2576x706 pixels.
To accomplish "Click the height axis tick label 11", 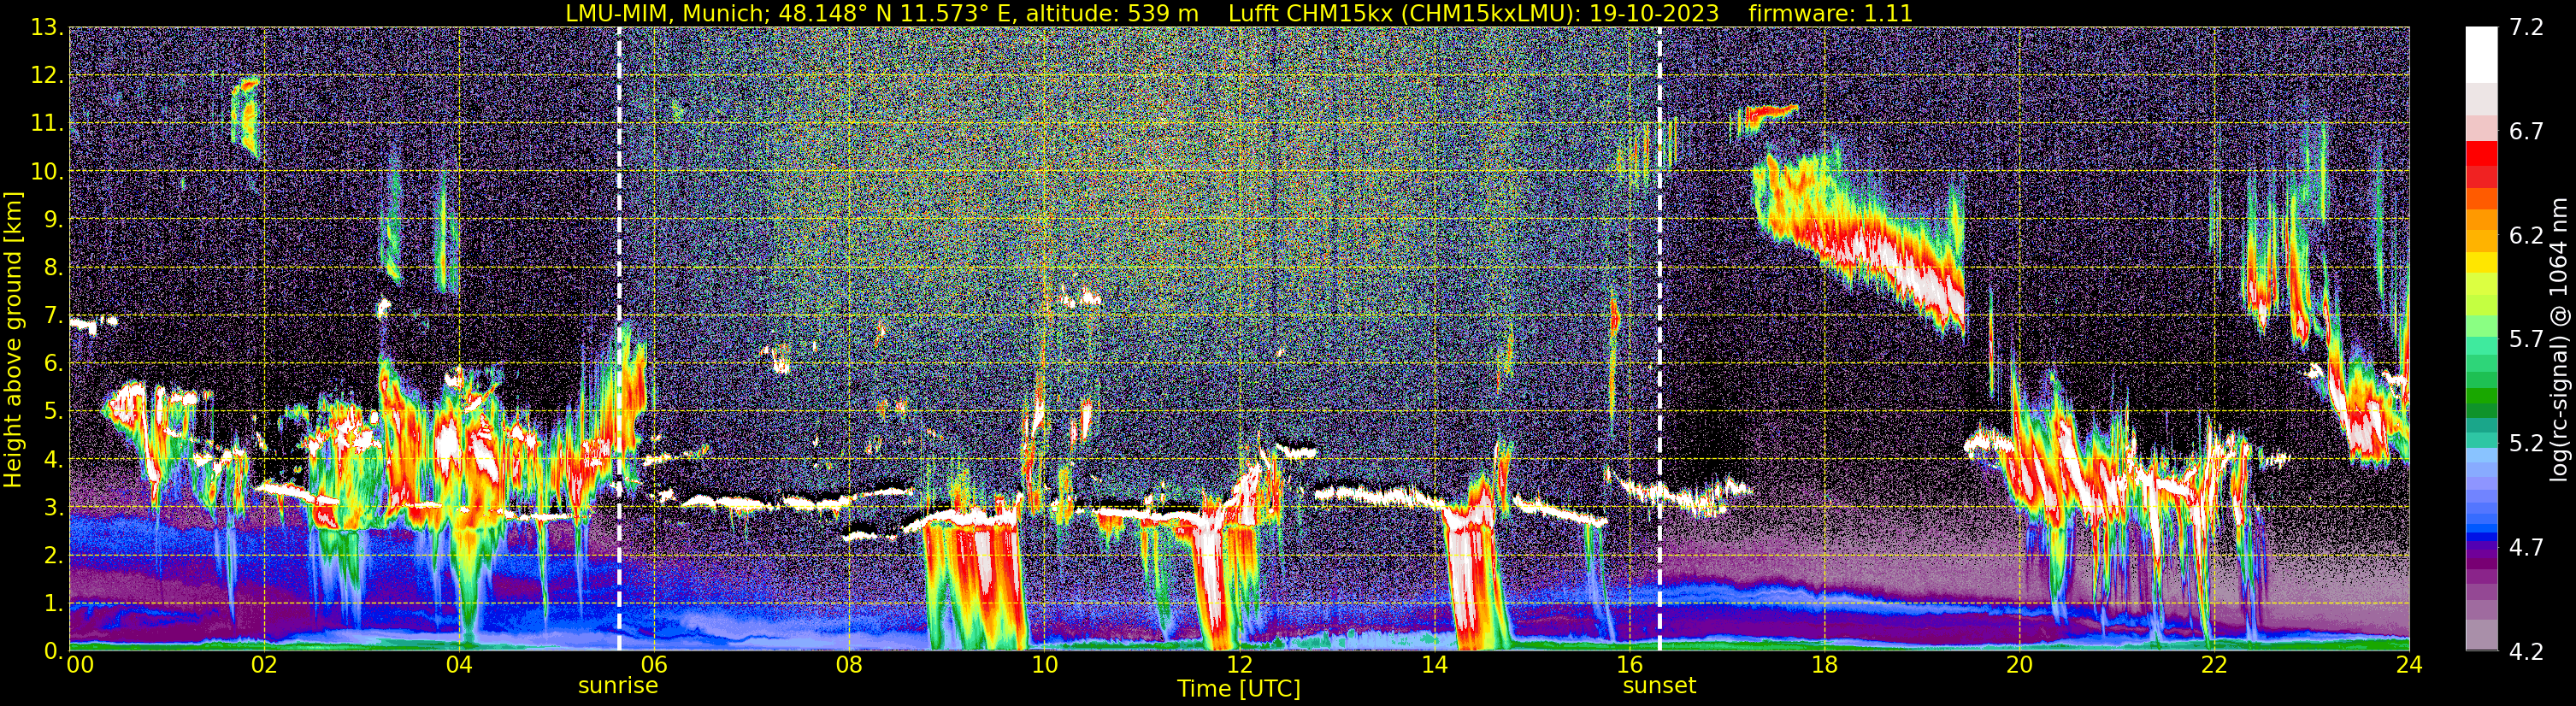I will [x=46, y=124].
